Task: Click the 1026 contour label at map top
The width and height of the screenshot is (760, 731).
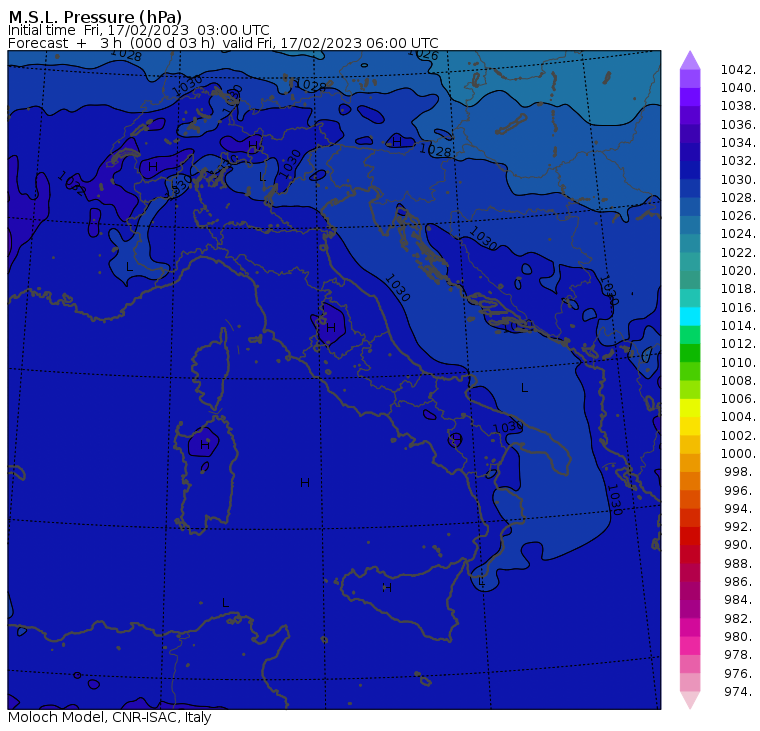Action: tap(423, 54)
